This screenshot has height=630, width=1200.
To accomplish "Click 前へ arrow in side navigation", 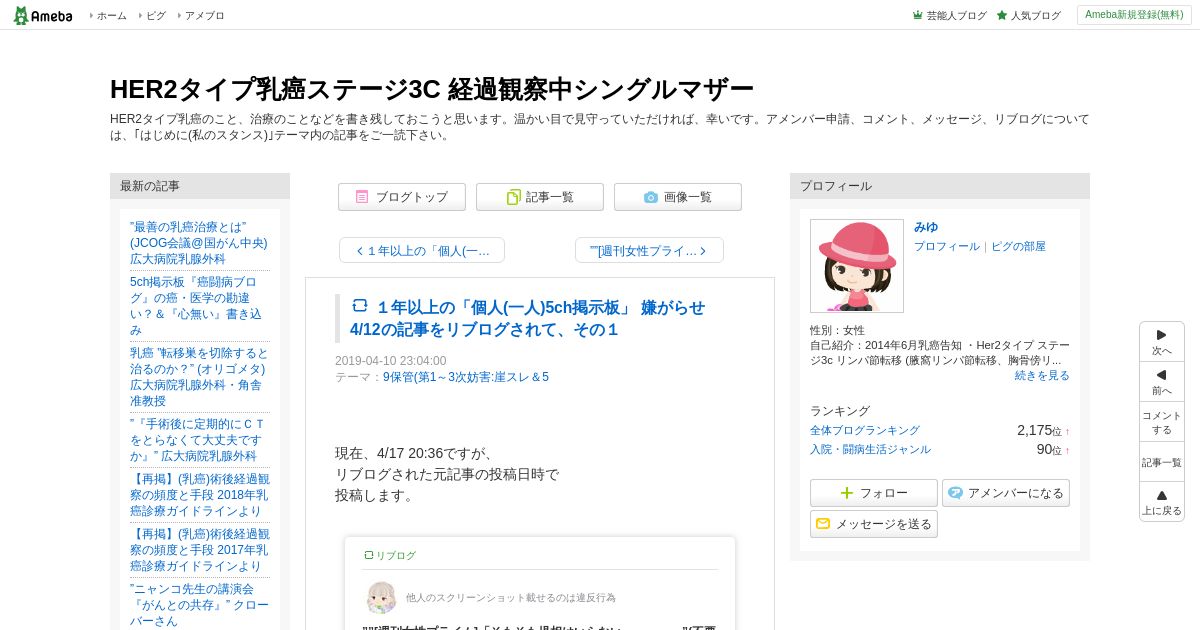I will click(1162, 381).
